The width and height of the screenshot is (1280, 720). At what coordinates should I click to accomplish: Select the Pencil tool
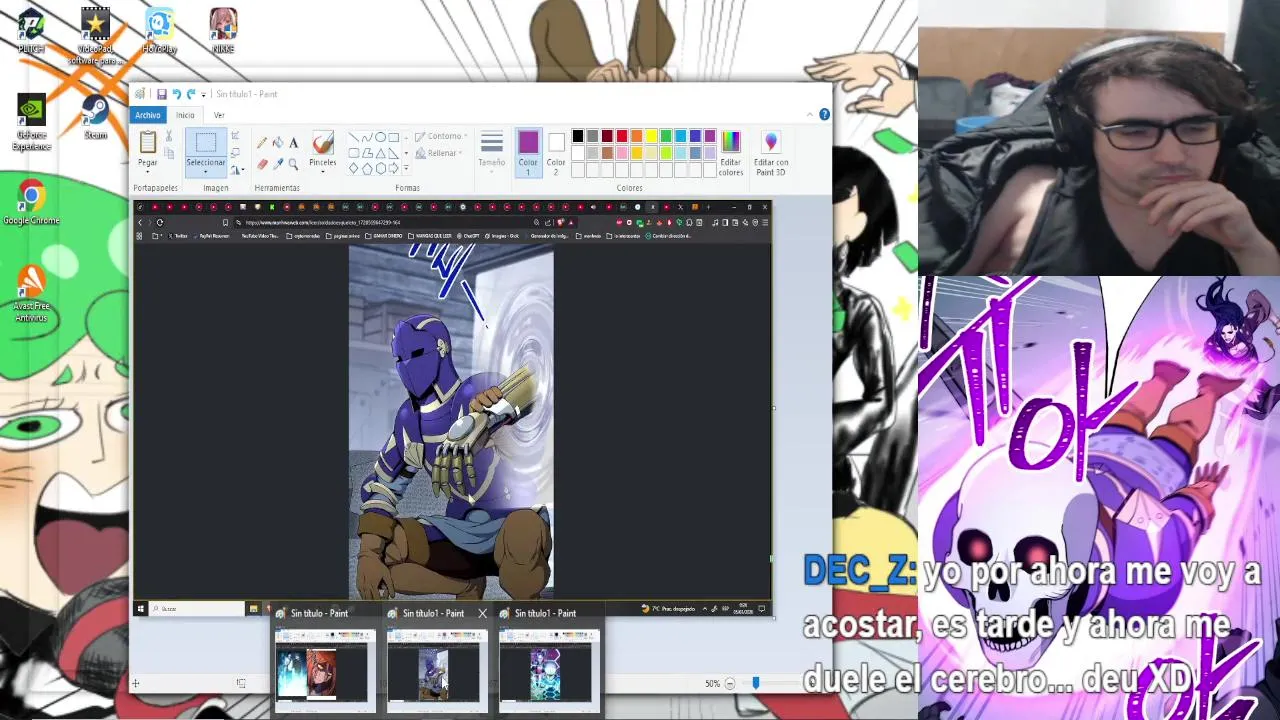click(262, 143)
